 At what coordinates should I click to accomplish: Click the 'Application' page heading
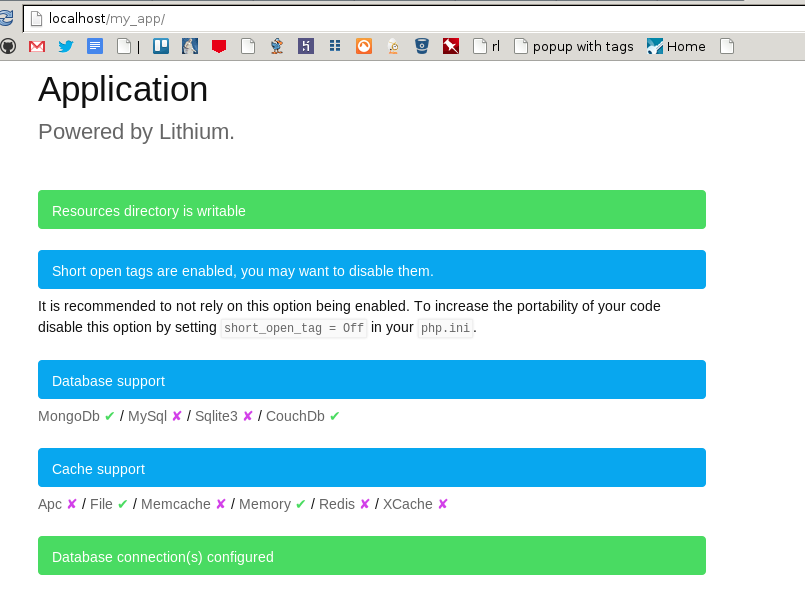[x=123, y=89]
